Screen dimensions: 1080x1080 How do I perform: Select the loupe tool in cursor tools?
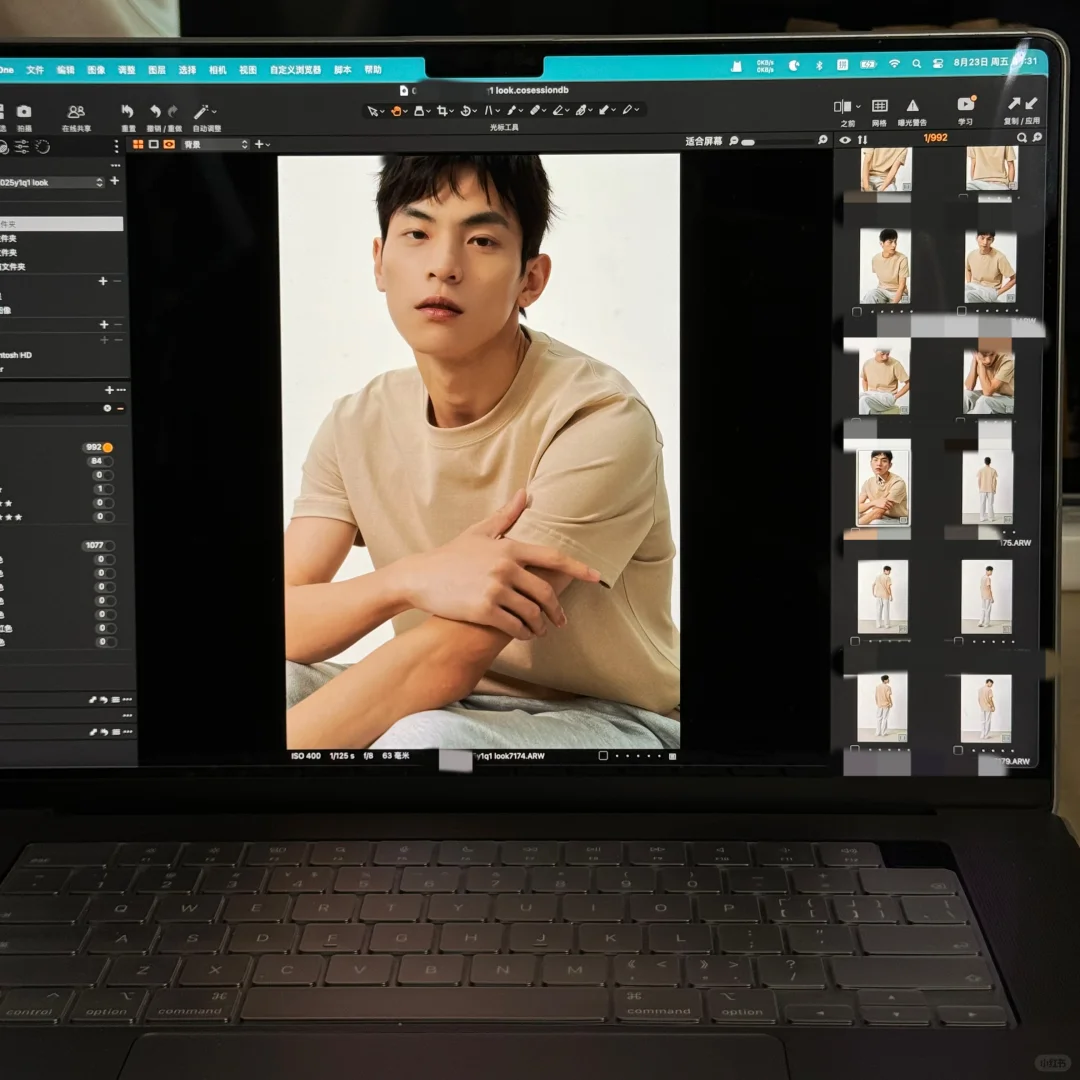point(419,110)
